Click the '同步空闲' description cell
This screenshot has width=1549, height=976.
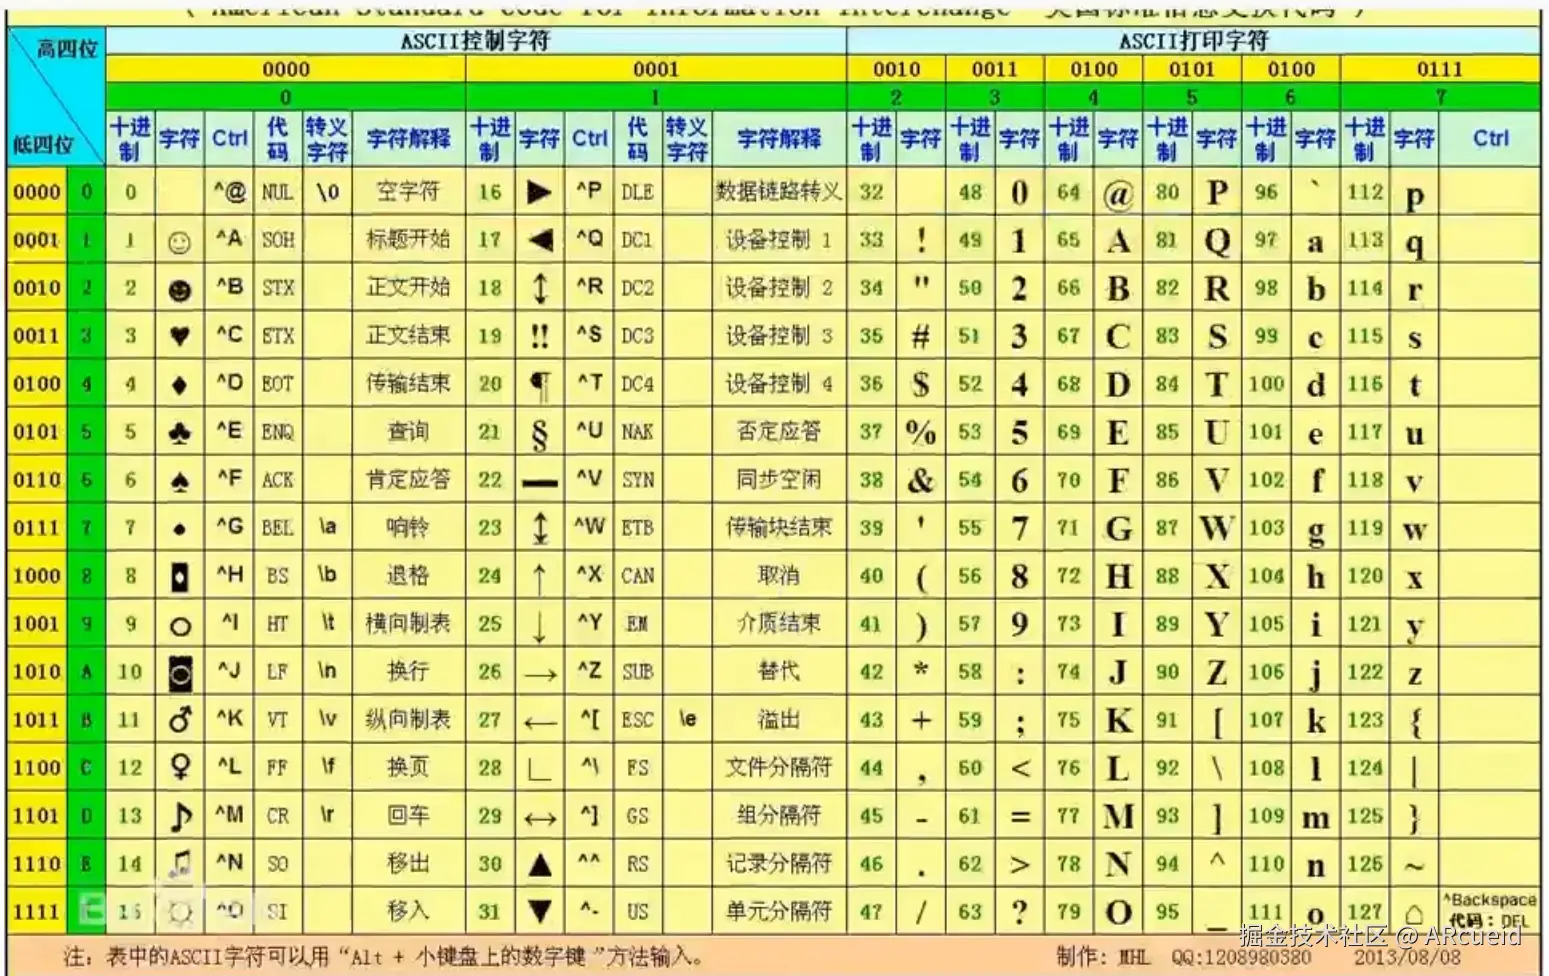pos(779,479)
